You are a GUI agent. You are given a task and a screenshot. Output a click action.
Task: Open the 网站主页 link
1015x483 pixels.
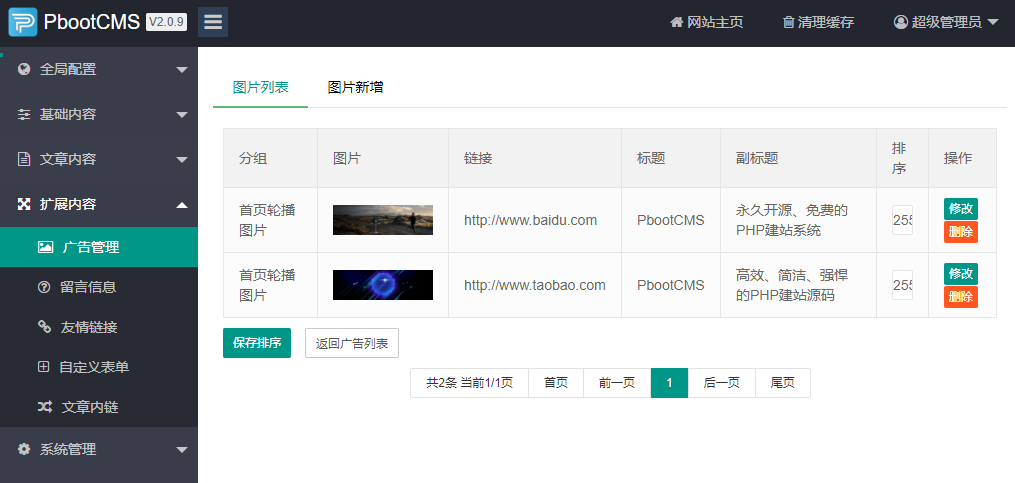coord(707,22)
